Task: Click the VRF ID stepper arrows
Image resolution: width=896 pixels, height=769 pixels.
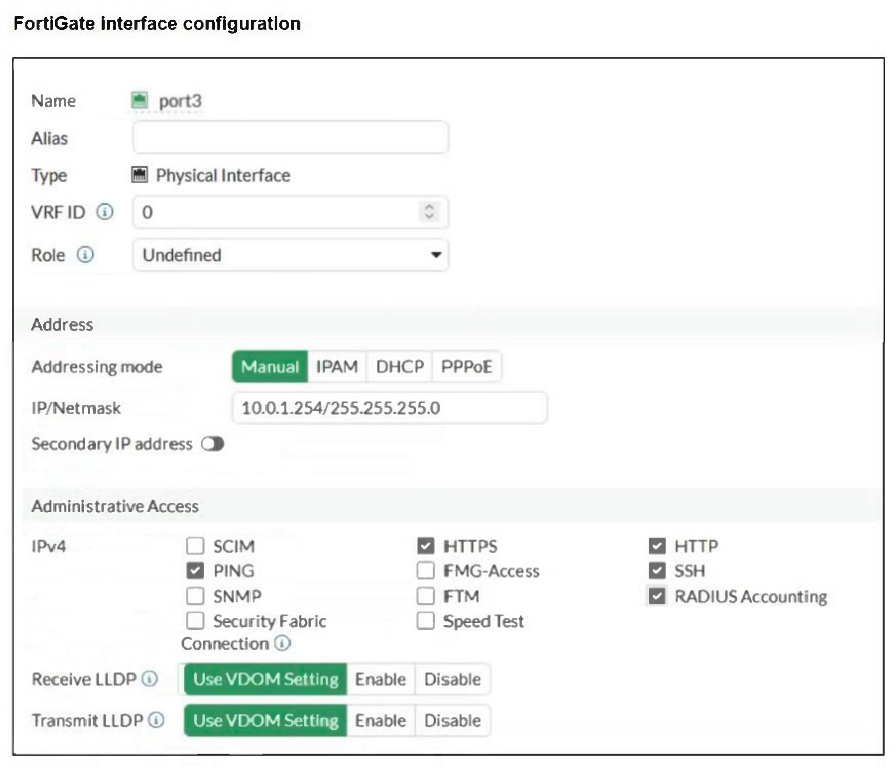Action: coord(429,212)
